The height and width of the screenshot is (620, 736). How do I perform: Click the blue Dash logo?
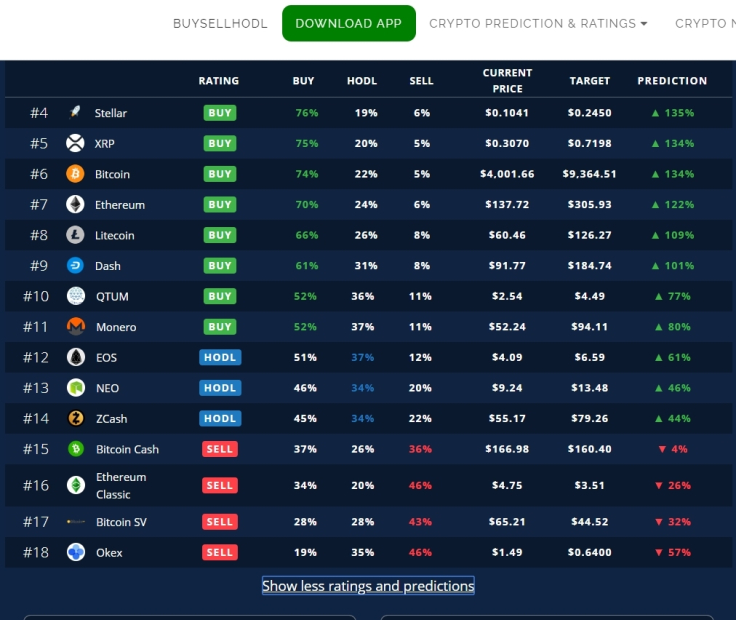click(75, 266)
